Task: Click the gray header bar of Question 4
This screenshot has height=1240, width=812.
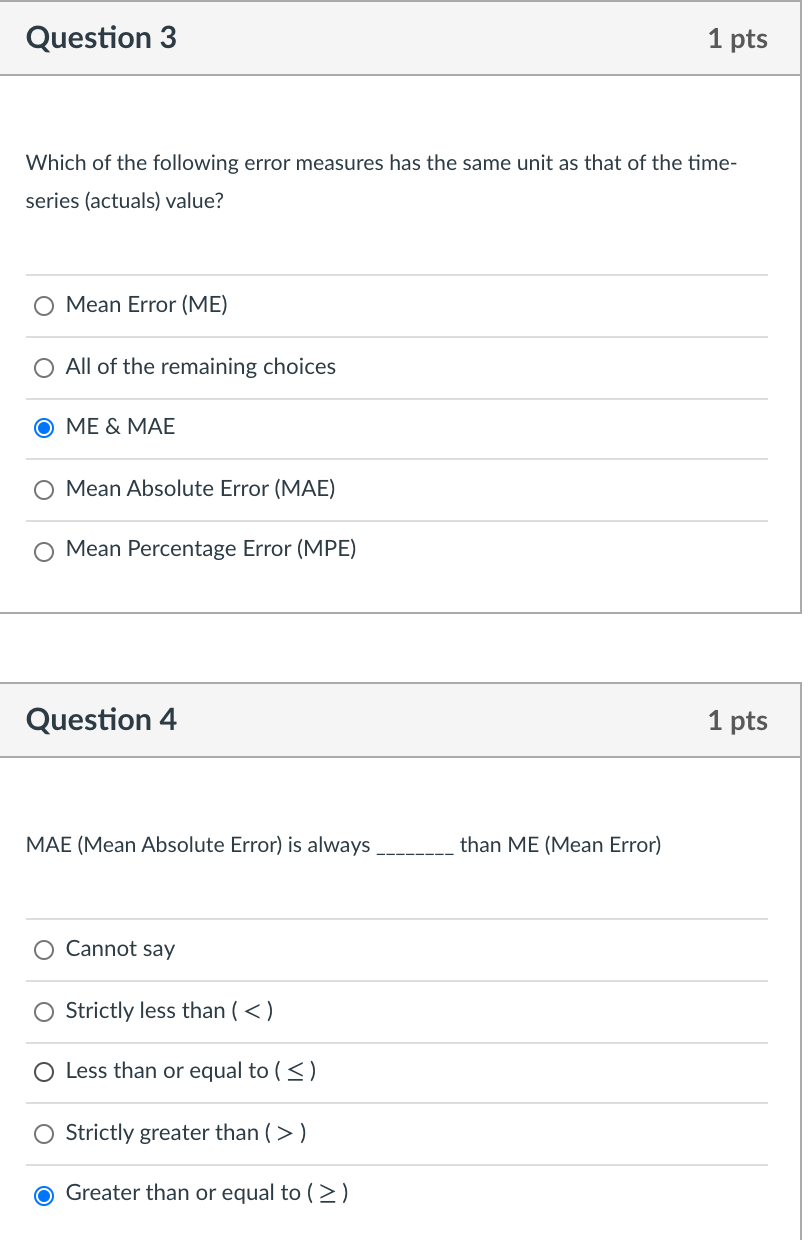Action: point(400,720)
